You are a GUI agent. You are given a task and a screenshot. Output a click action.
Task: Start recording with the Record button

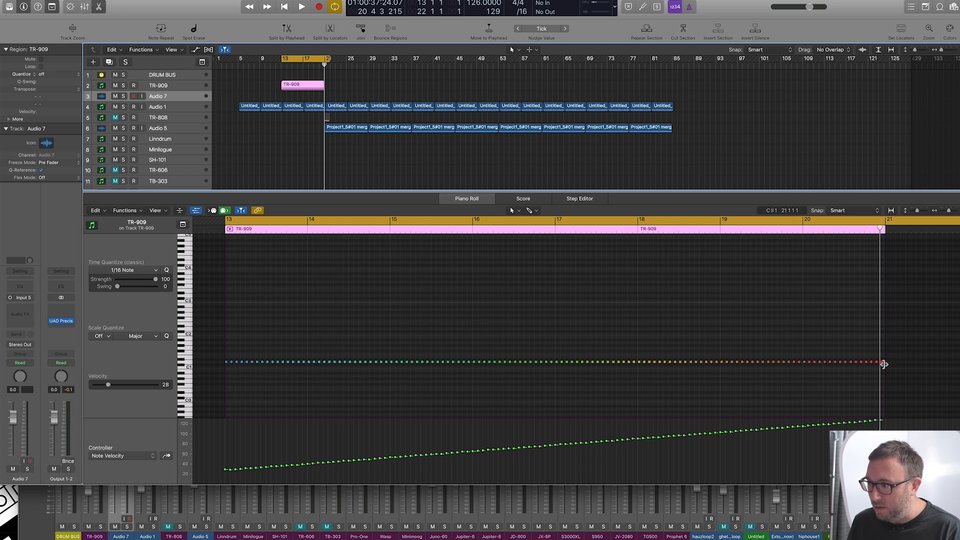318,7
